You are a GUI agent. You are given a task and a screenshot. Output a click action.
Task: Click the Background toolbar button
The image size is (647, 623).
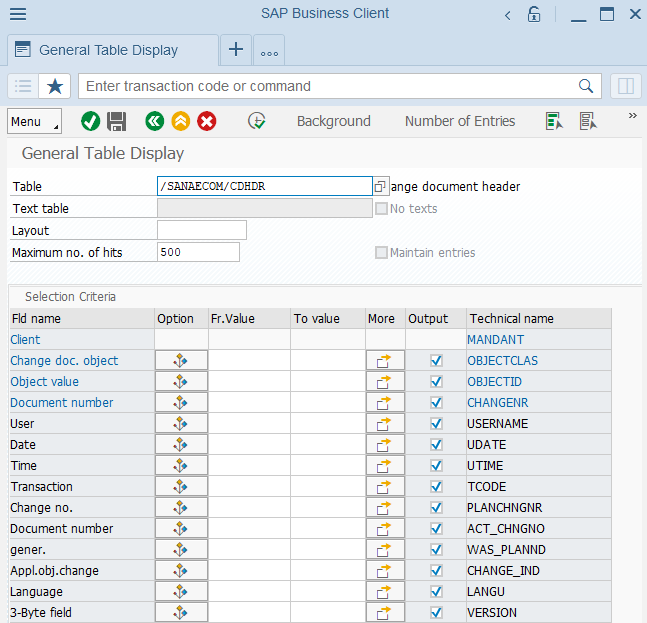333,121
